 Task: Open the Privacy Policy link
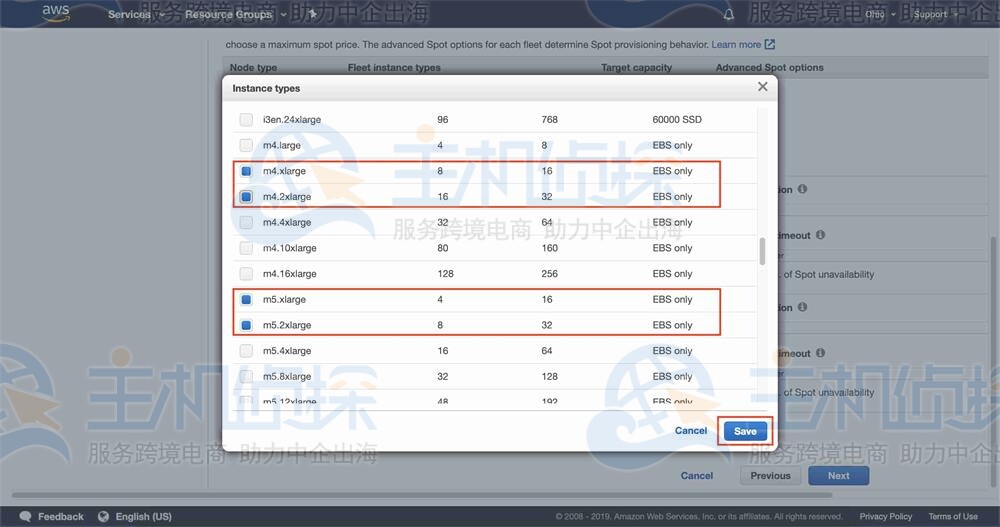(x=885, y=516)
